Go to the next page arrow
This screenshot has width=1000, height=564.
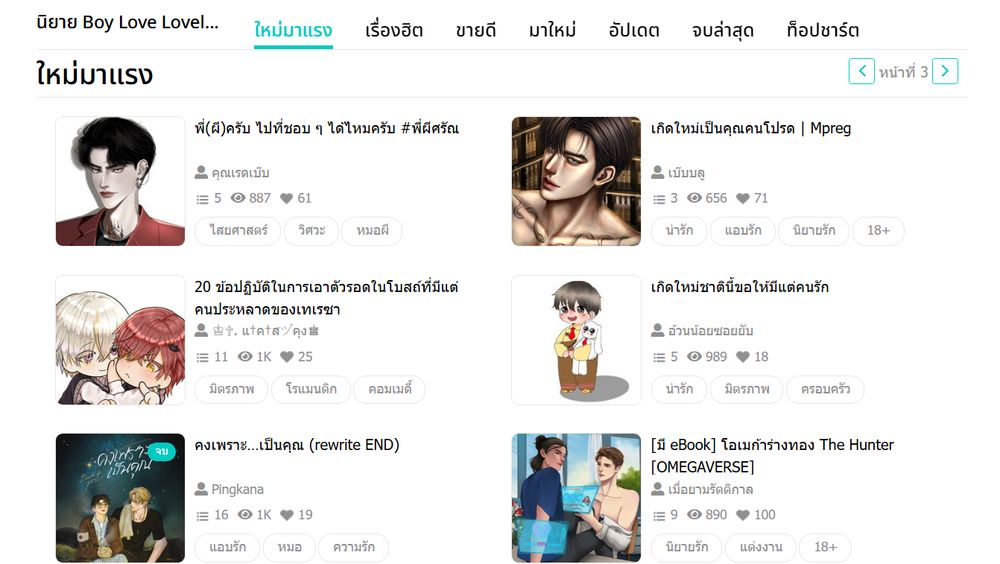click(945, 71)
